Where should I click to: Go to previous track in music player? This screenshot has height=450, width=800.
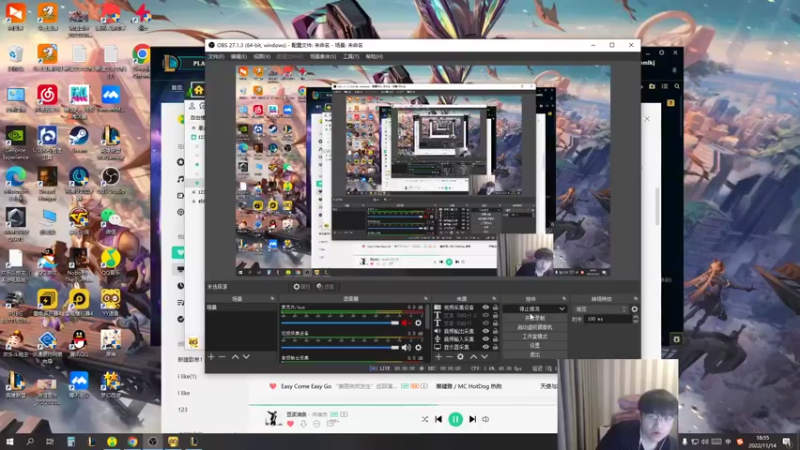point(438,419)
